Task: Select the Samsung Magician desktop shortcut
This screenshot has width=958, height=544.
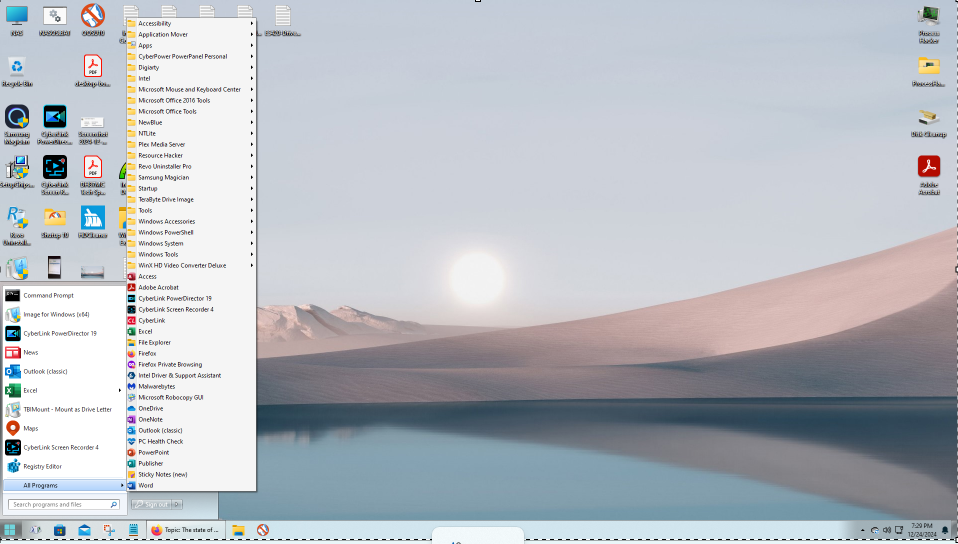Action: tap(17, 125)
